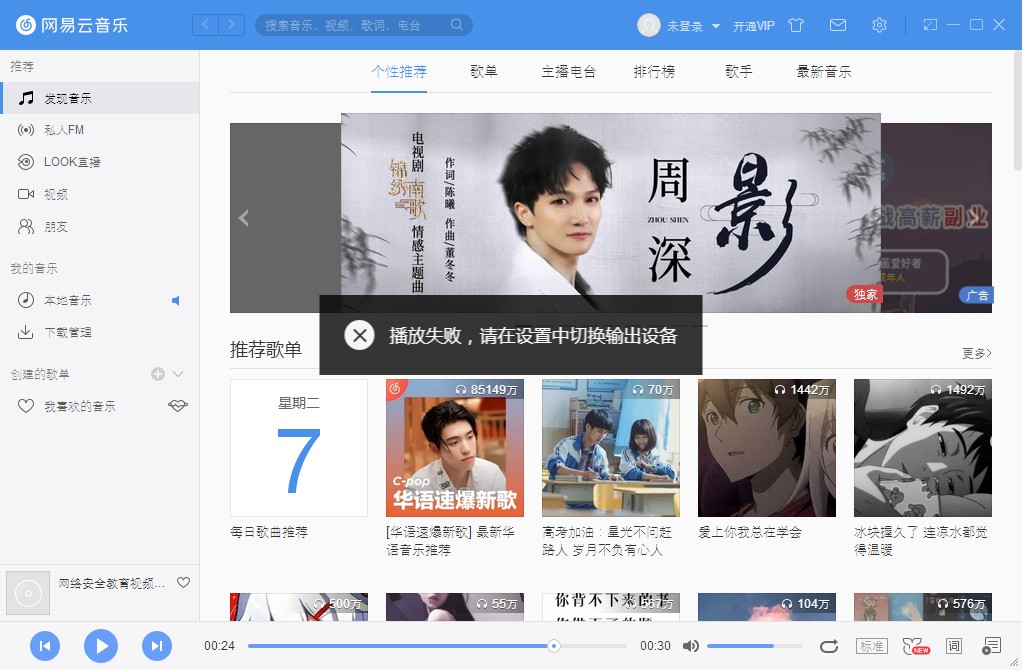Open the 视频 section

click(57, 194)
